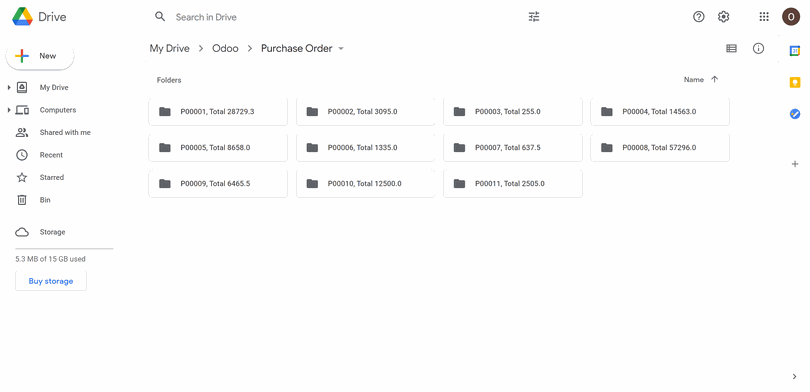Hide the side panel chevron
The image size is (810, 392).
(x=795, y=377)
